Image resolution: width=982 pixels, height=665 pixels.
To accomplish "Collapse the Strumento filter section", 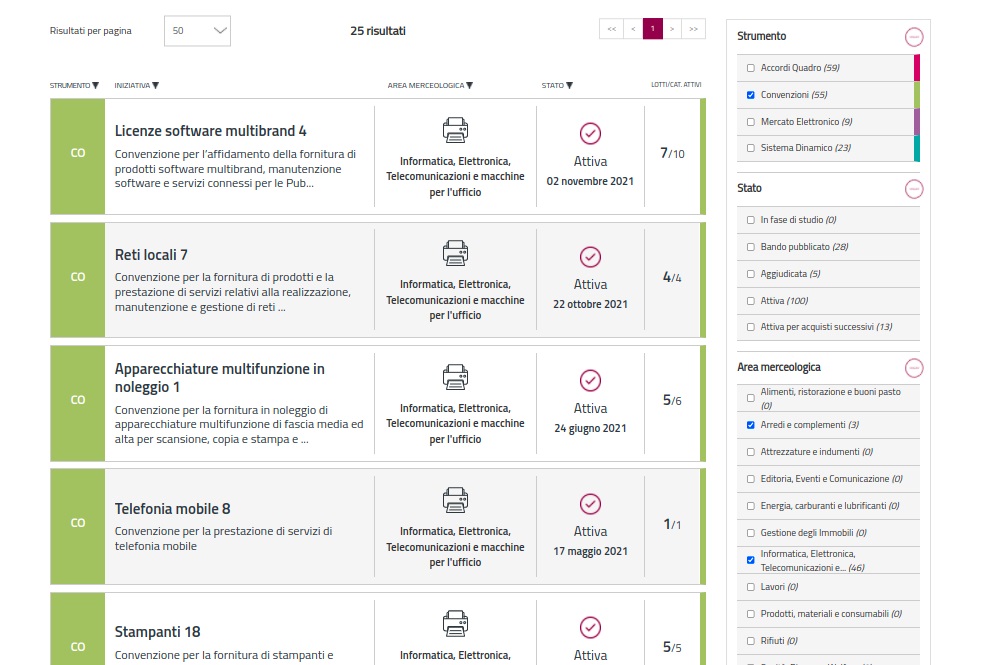I will 913,37.
